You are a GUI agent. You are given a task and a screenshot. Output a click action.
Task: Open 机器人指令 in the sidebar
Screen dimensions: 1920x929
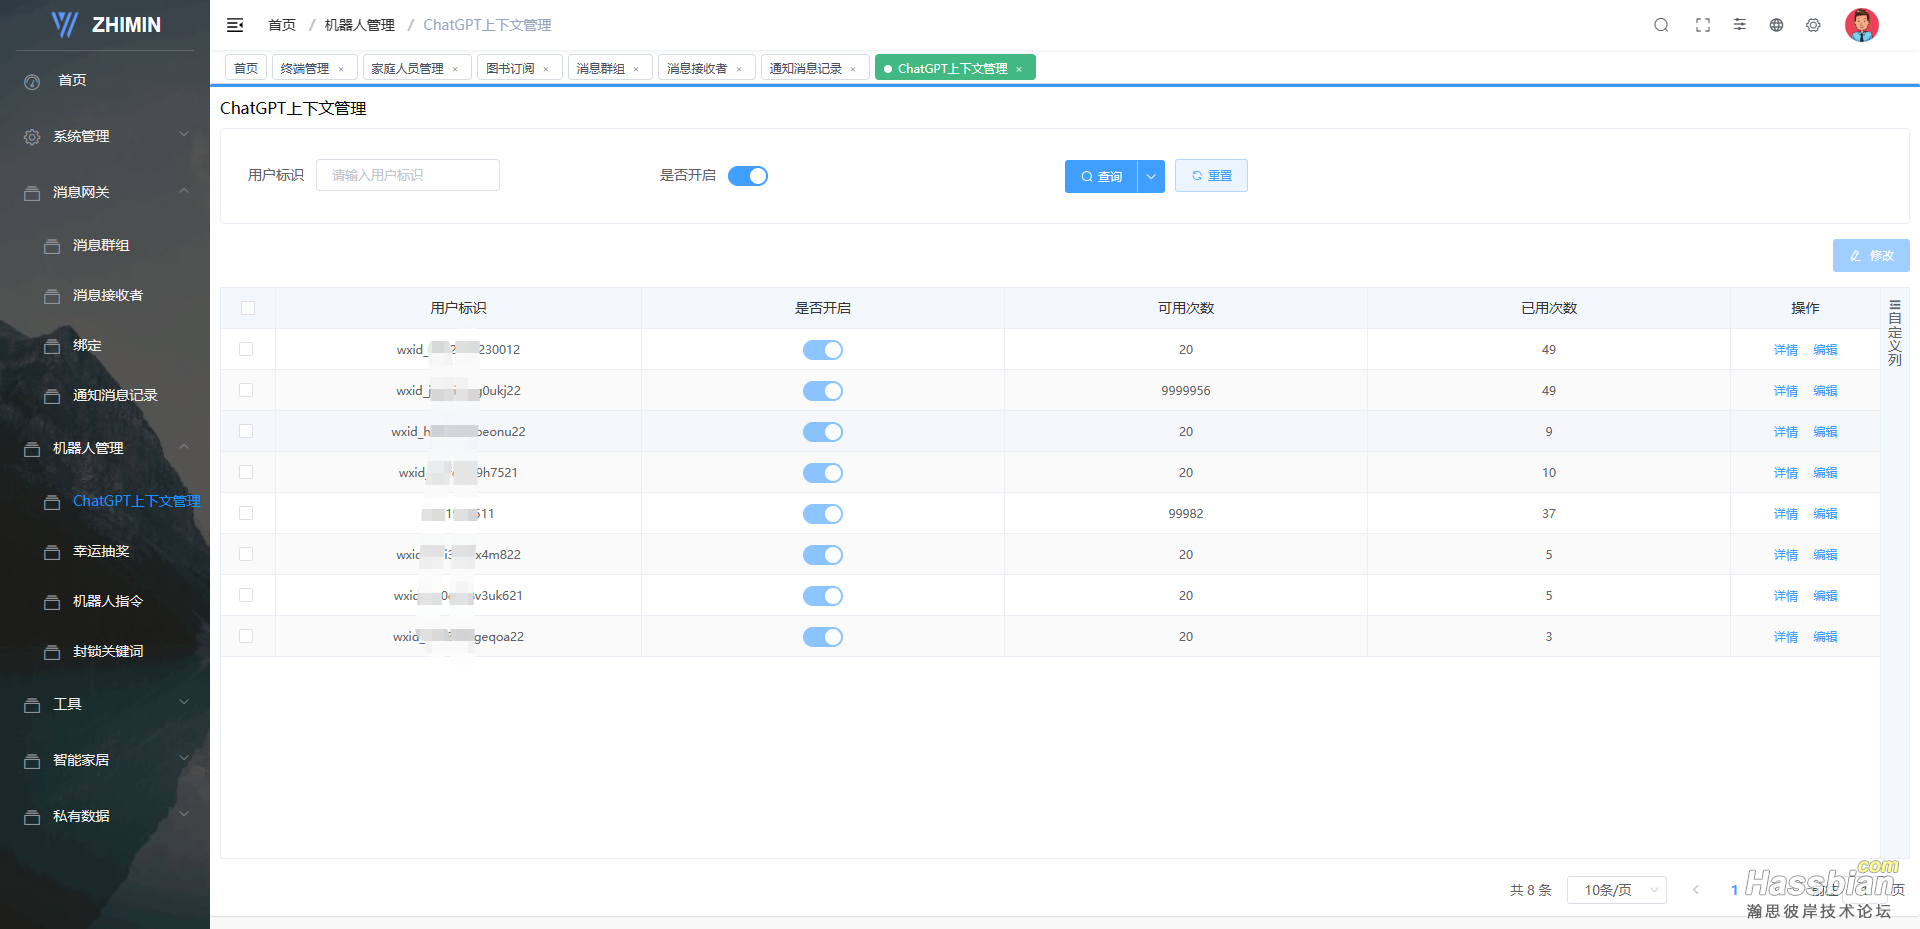coord(105,601)
